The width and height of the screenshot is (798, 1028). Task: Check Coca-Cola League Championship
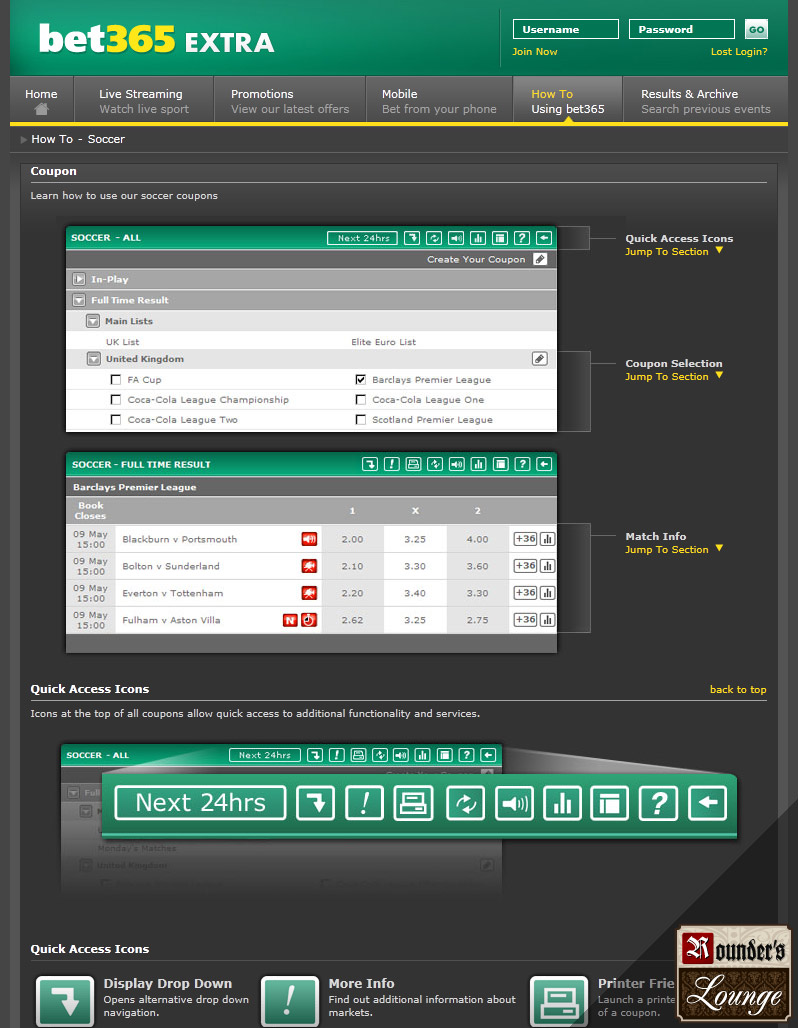(116, 399)
